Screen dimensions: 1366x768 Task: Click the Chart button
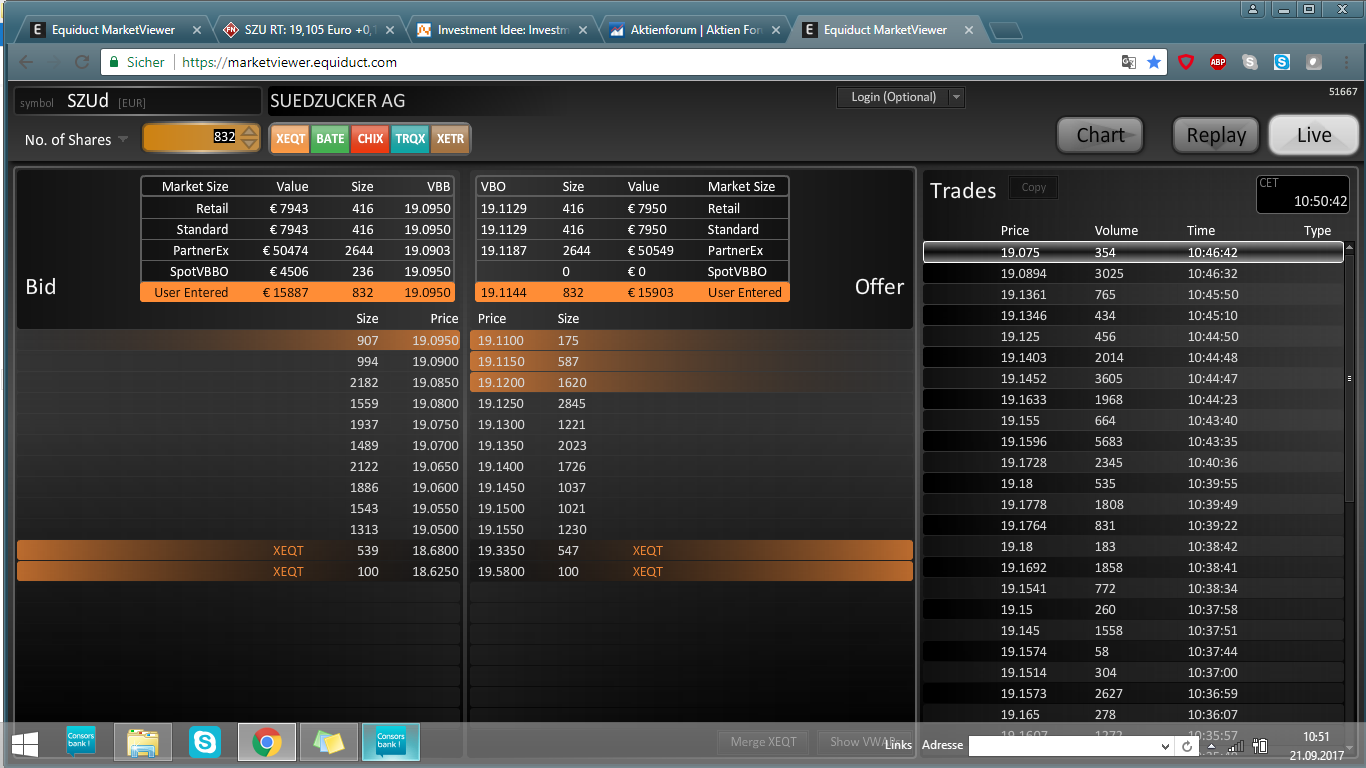1100,135
